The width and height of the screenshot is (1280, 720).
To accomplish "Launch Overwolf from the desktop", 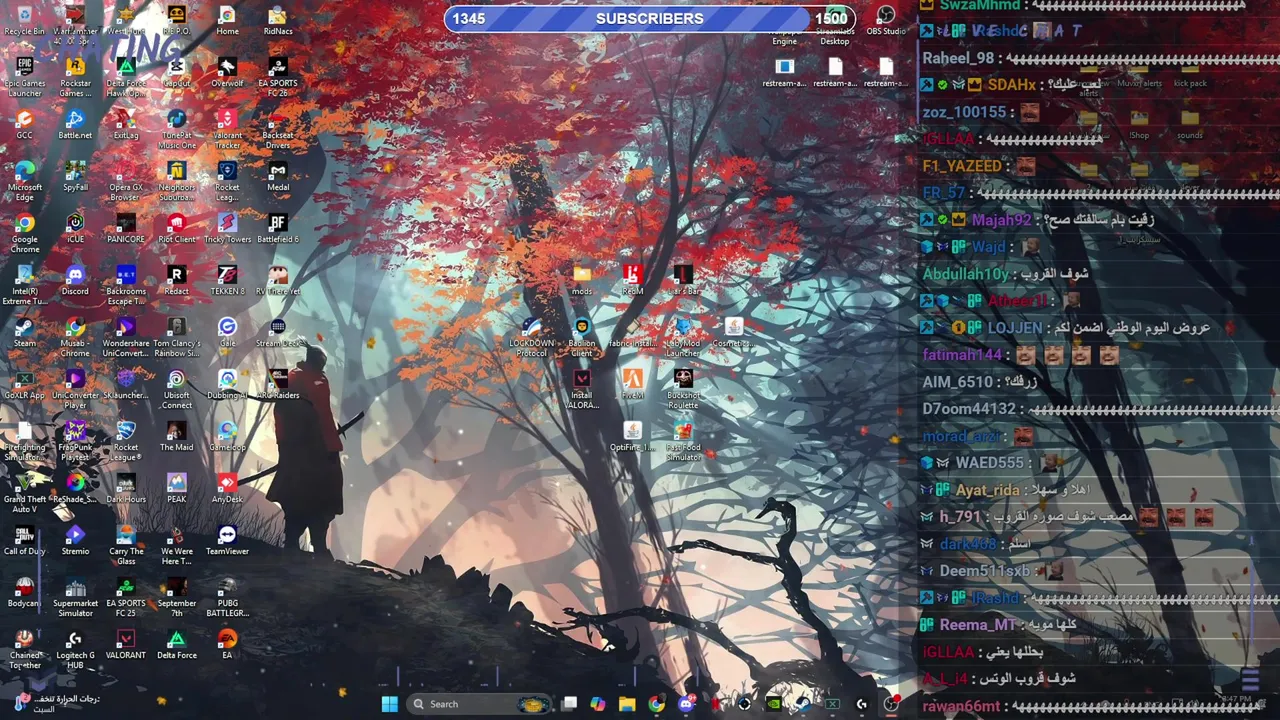I will [227, 73].
